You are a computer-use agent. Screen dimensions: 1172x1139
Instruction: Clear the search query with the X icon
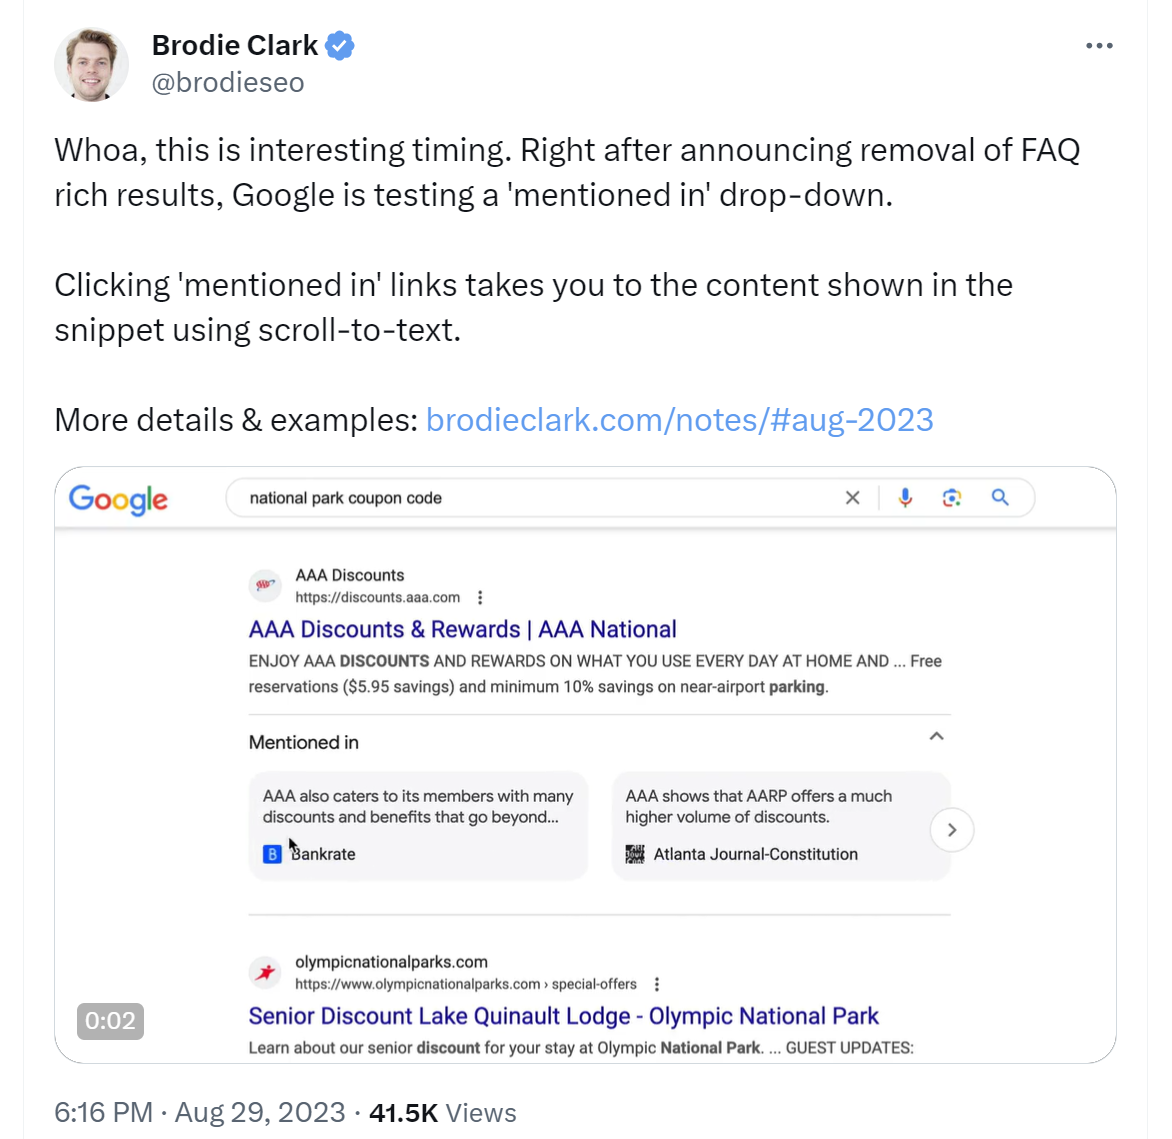coord(852,497)
